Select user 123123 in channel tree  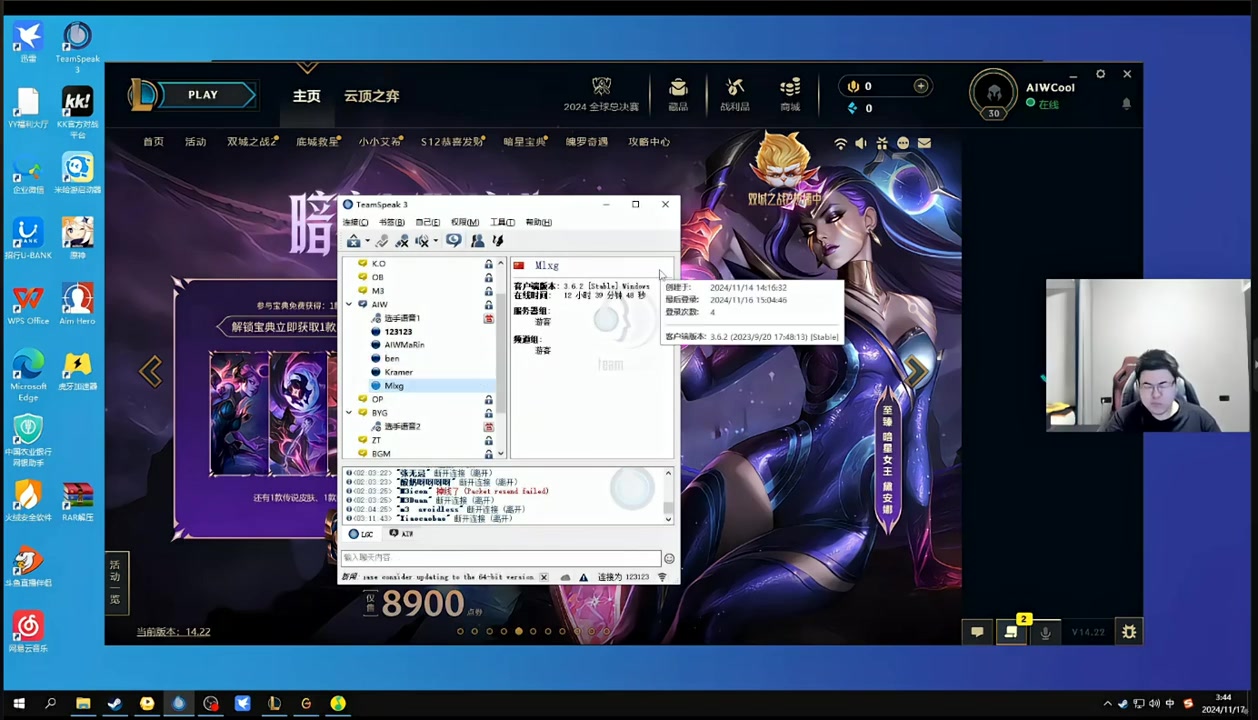398,331
